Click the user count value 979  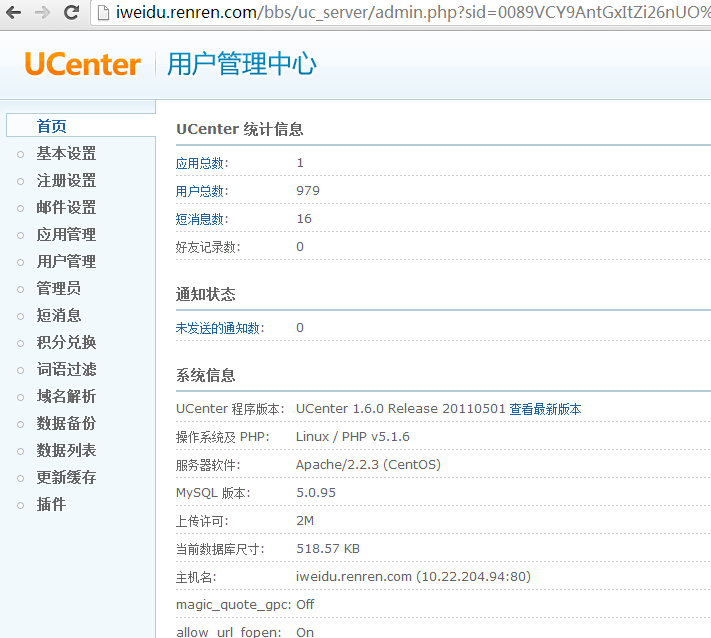[x=308, y=191]
